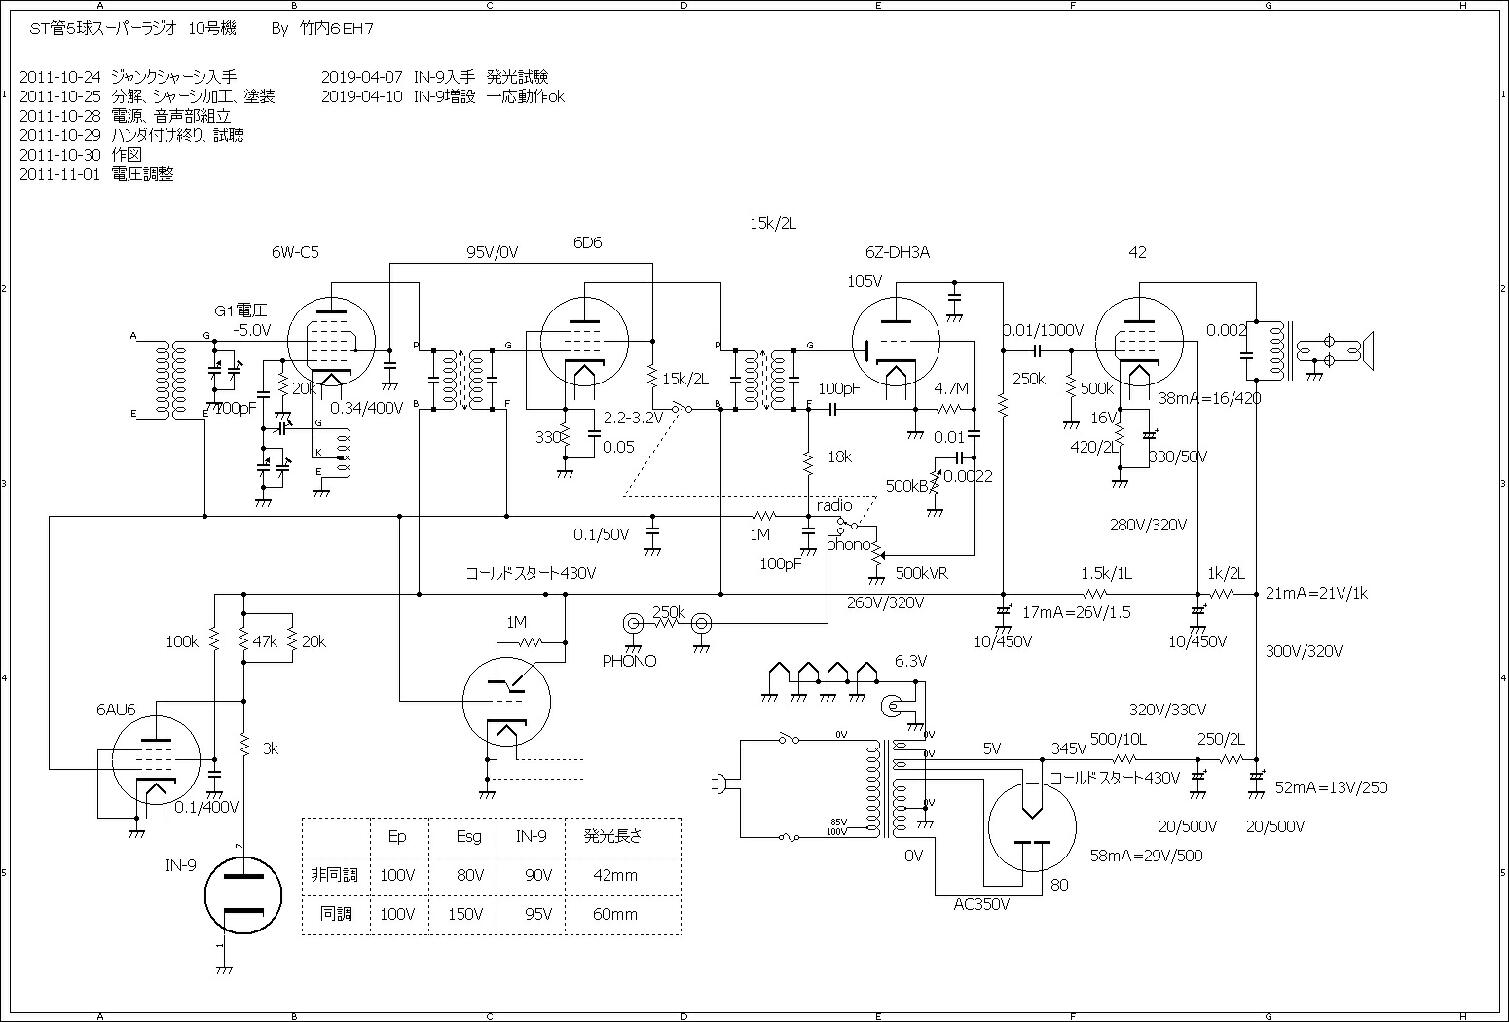Select the Esg table header
Viewport: 1509px width, 1022px height.
click(469, 836)
